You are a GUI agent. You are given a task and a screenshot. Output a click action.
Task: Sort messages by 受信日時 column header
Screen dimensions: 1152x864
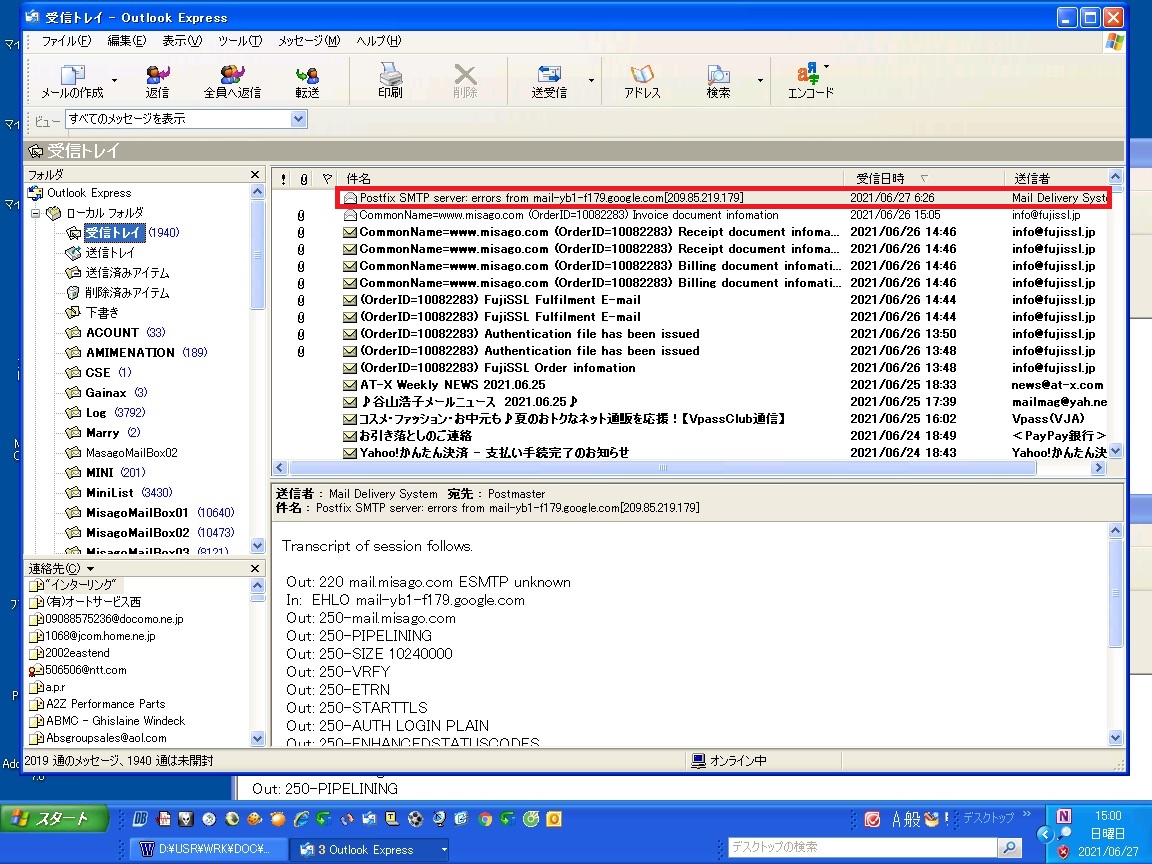(x=924, y=179)
